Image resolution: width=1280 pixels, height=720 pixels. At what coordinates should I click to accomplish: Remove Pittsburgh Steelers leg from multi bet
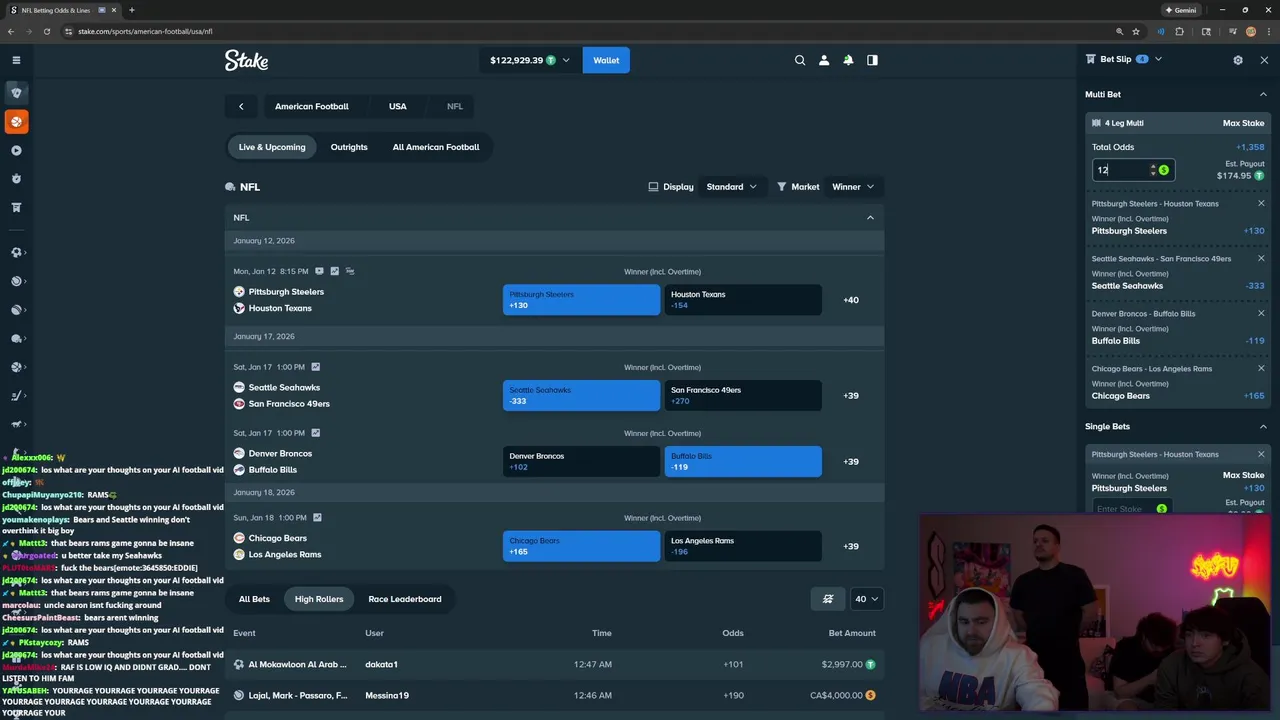coord(1261,204)
